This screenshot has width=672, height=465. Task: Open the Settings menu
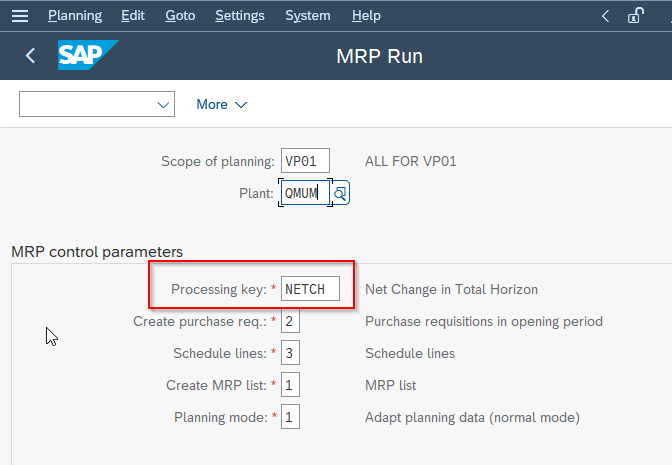click(x=240, y=16)
